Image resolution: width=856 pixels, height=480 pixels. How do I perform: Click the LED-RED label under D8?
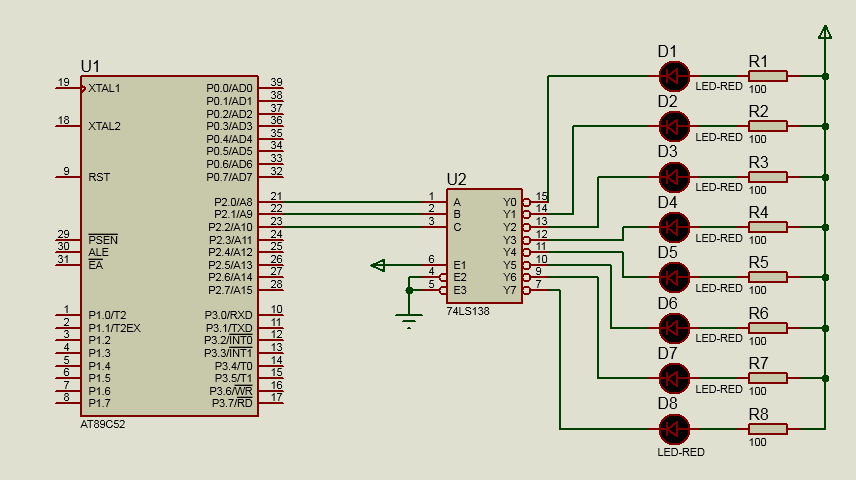(x=680, y=452)
